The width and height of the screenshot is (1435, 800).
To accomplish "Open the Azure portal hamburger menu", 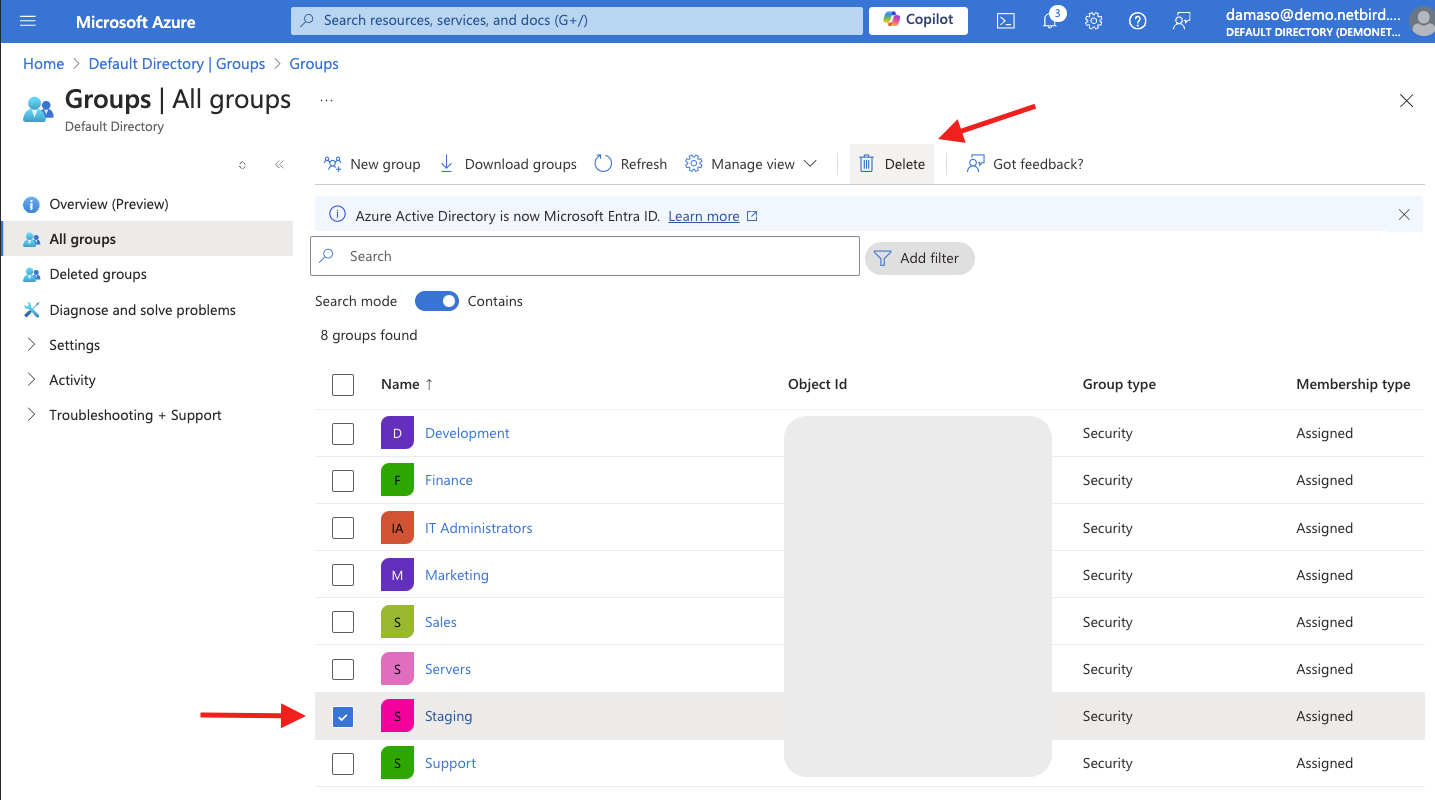I will (x=27, y=21).
